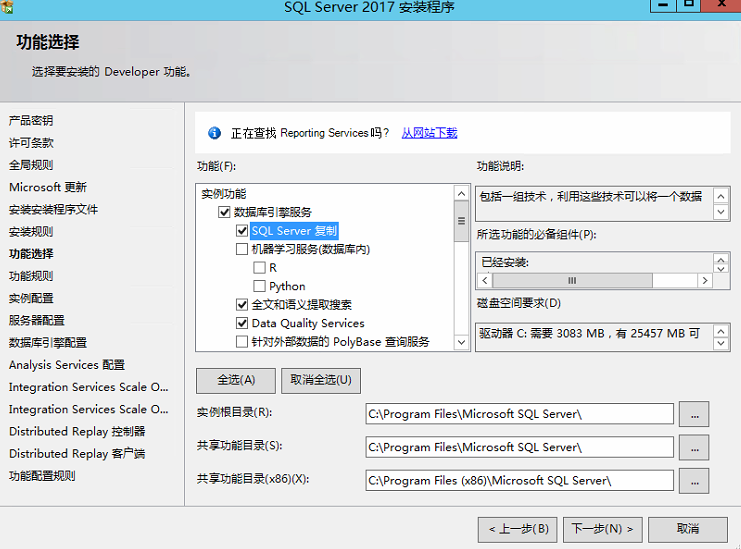The width and height of the screenshot is (741, 549).
Task: Browse for the 共享功能目录(x86) folder
Action: pyautogui.click(x=694, y=481)
